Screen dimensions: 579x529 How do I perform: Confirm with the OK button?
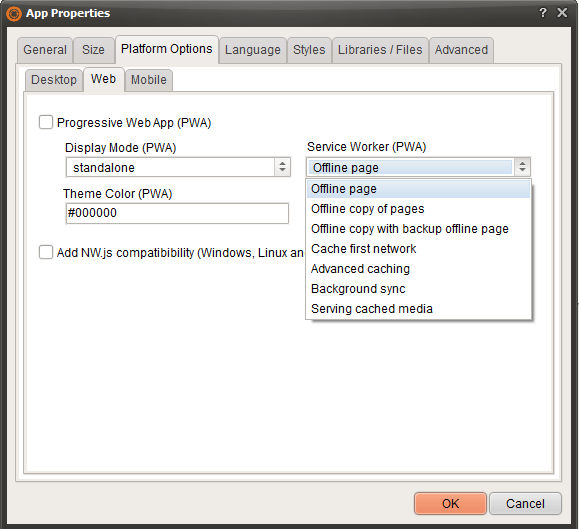click(450, 504)
